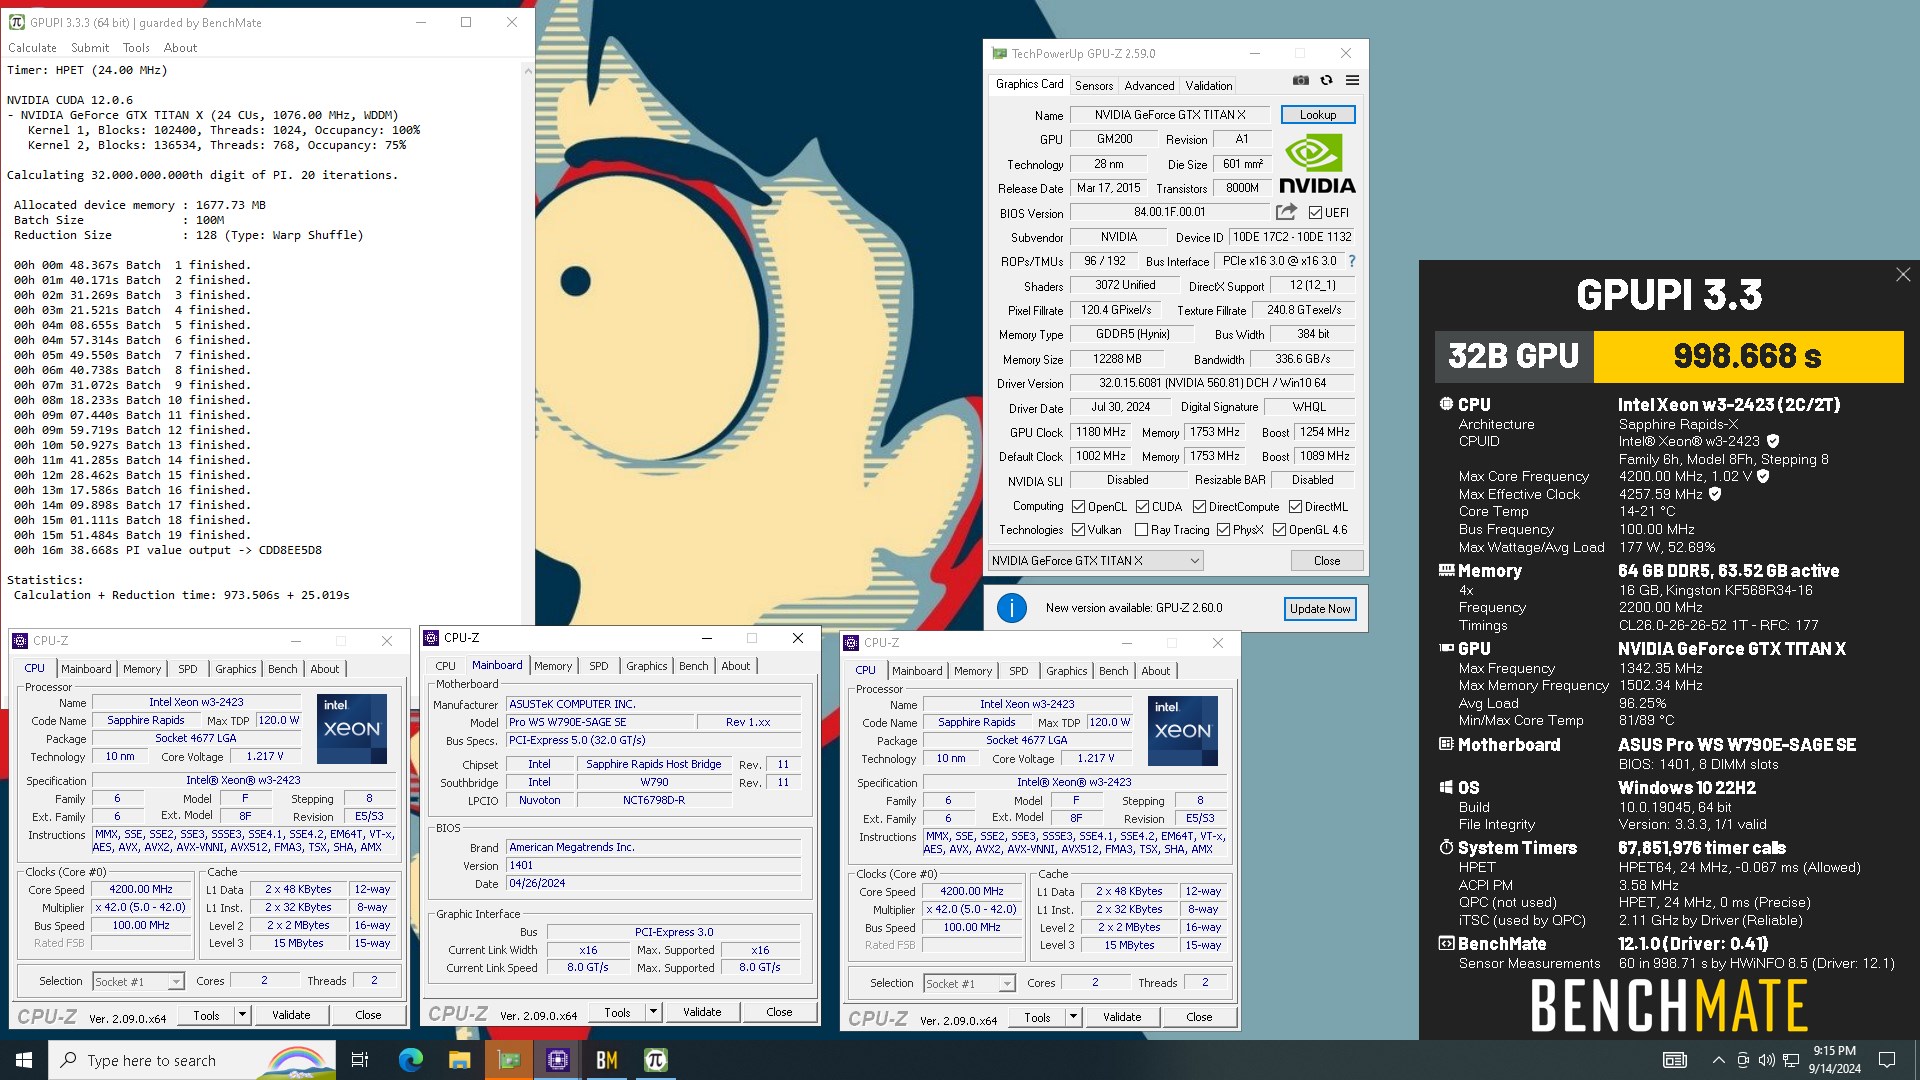Viewport: 1920px width, 1080px height.
Task: Click the BenchMate section icon in result panel
Action: pyautogui.click(x=1446, y=943)
